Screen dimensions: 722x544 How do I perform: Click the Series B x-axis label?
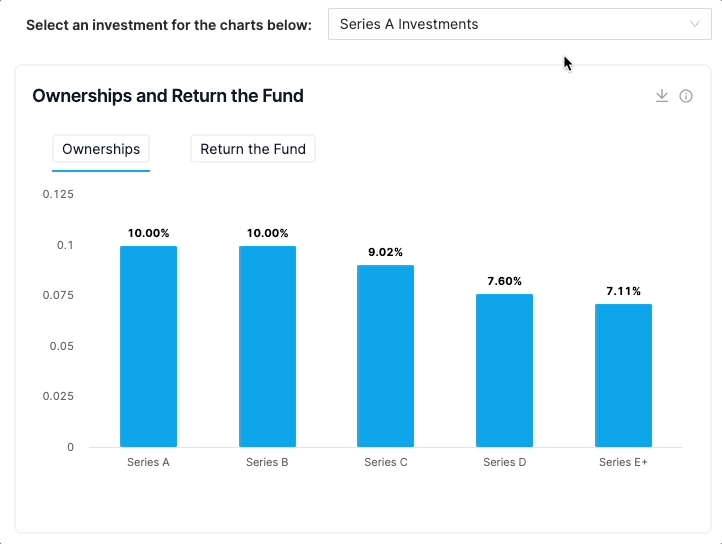point(267,463)
